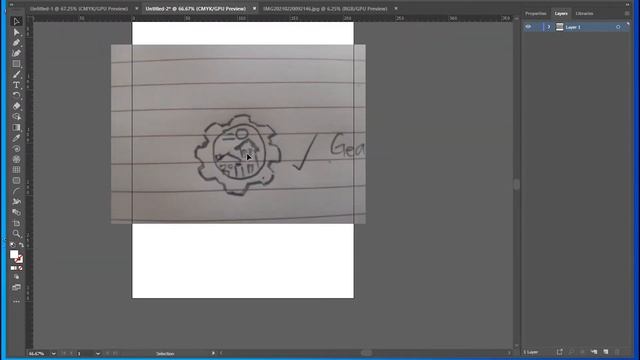Image resolution: width=640 pixels, height=360 pixels.
Task: Click the vertical scrollbar thumb
Action: coord(517,184)
